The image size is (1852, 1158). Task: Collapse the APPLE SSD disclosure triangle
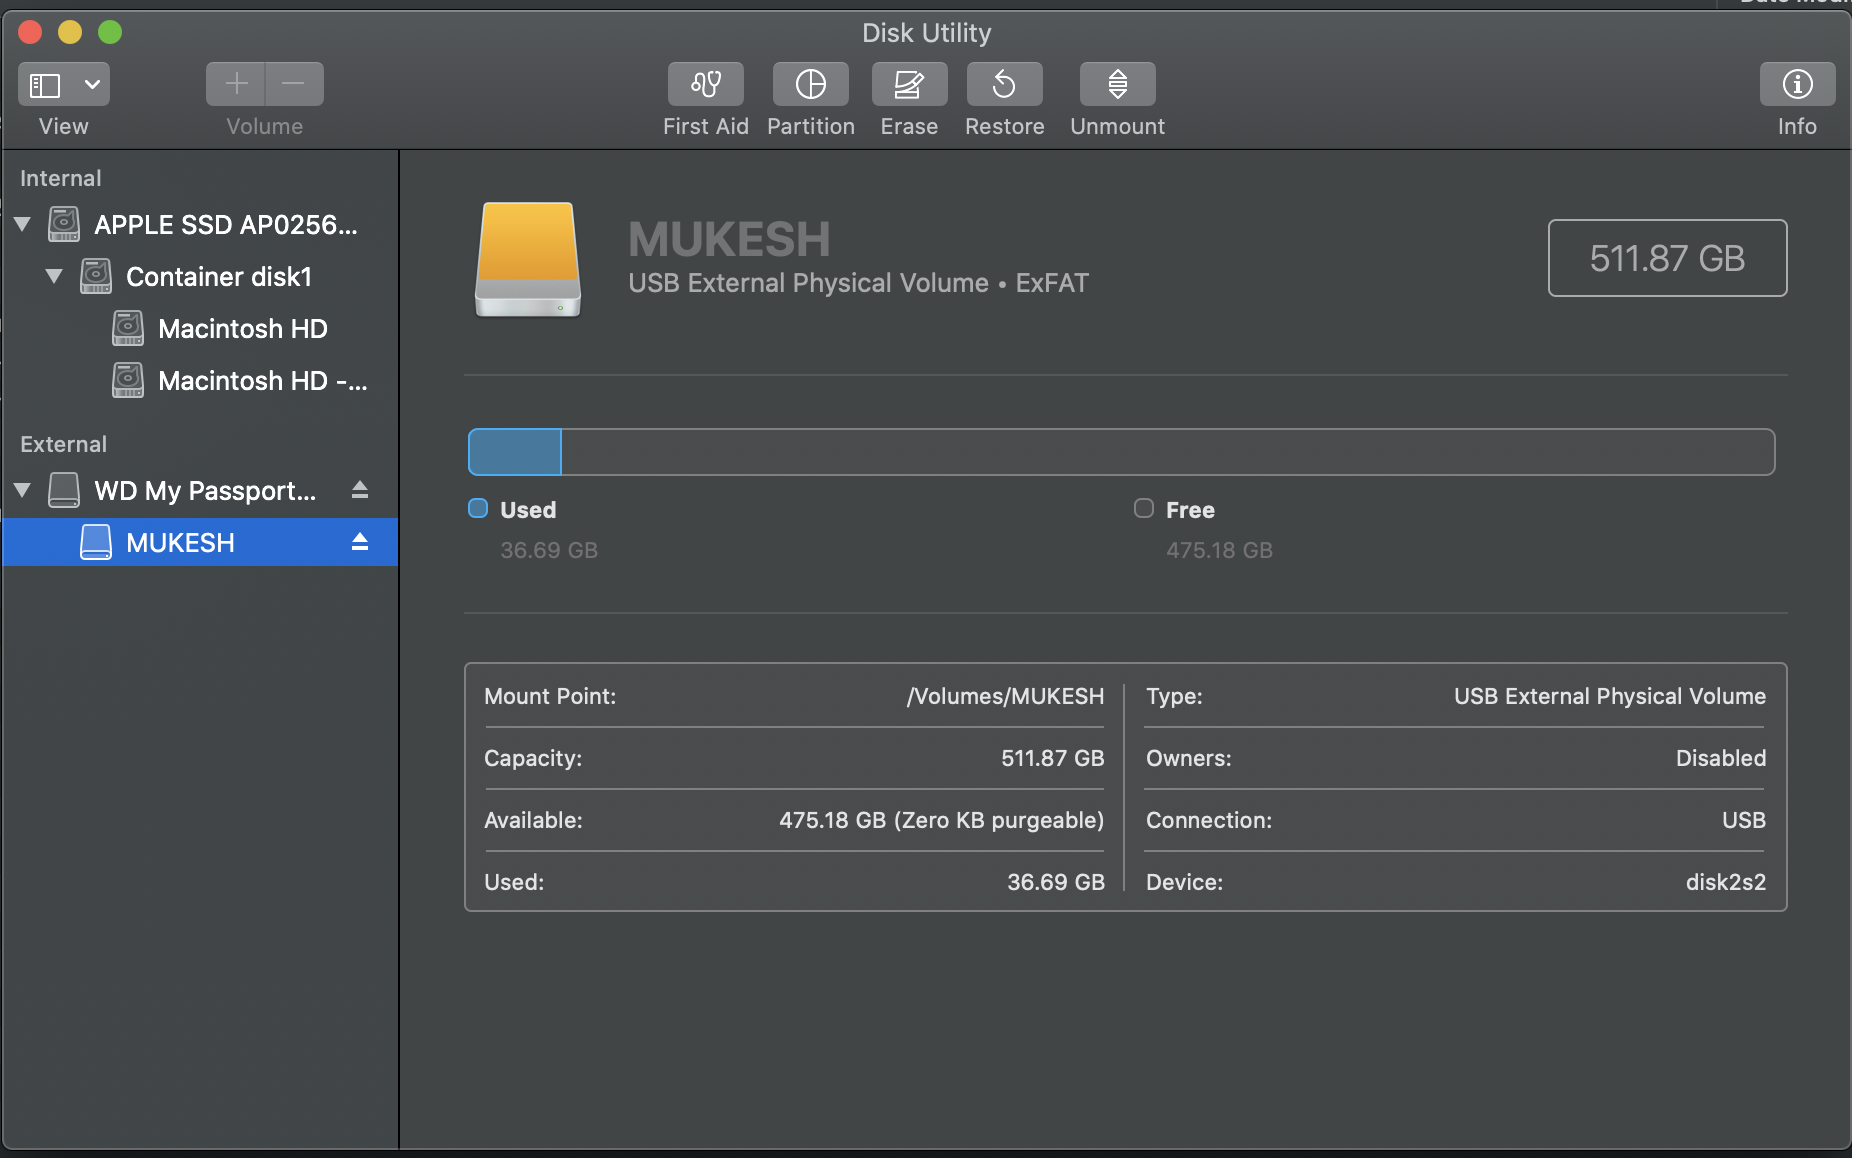22,224
